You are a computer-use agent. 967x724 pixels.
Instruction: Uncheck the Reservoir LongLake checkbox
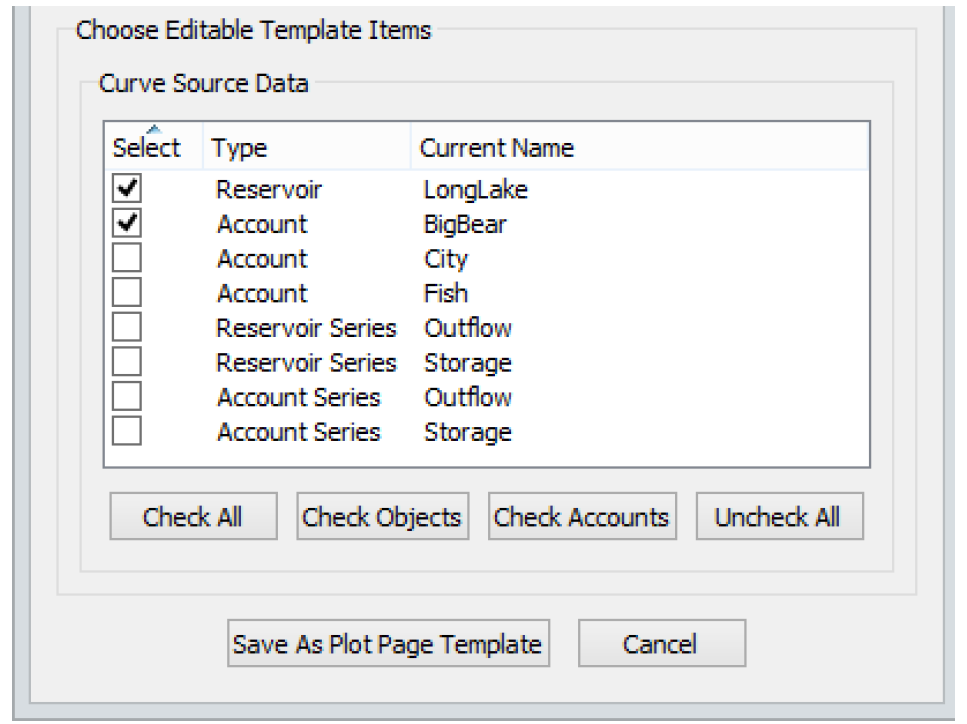[x=127, y=190]
